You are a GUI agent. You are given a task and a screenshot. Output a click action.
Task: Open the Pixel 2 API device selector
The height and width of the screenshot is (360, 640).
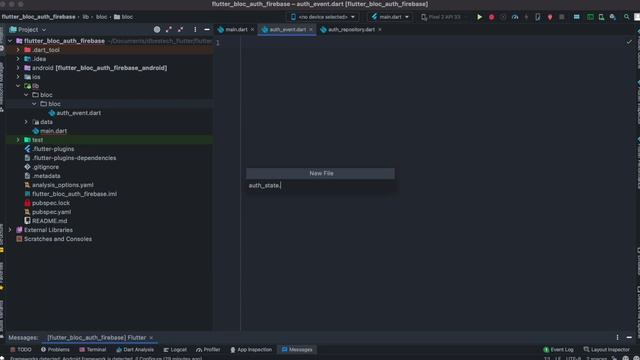441,17
